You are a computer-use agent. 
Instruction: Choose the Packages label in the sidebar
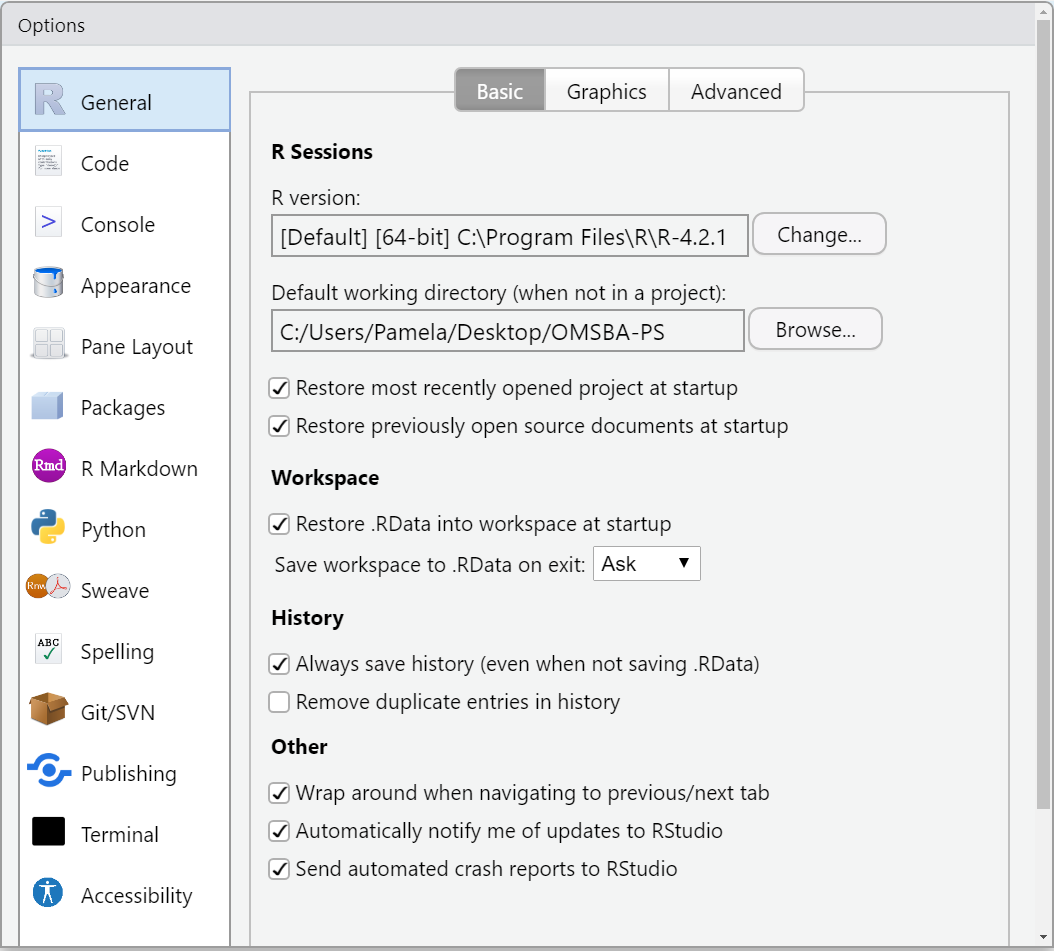pyautogui.click(x=123, y=408)
